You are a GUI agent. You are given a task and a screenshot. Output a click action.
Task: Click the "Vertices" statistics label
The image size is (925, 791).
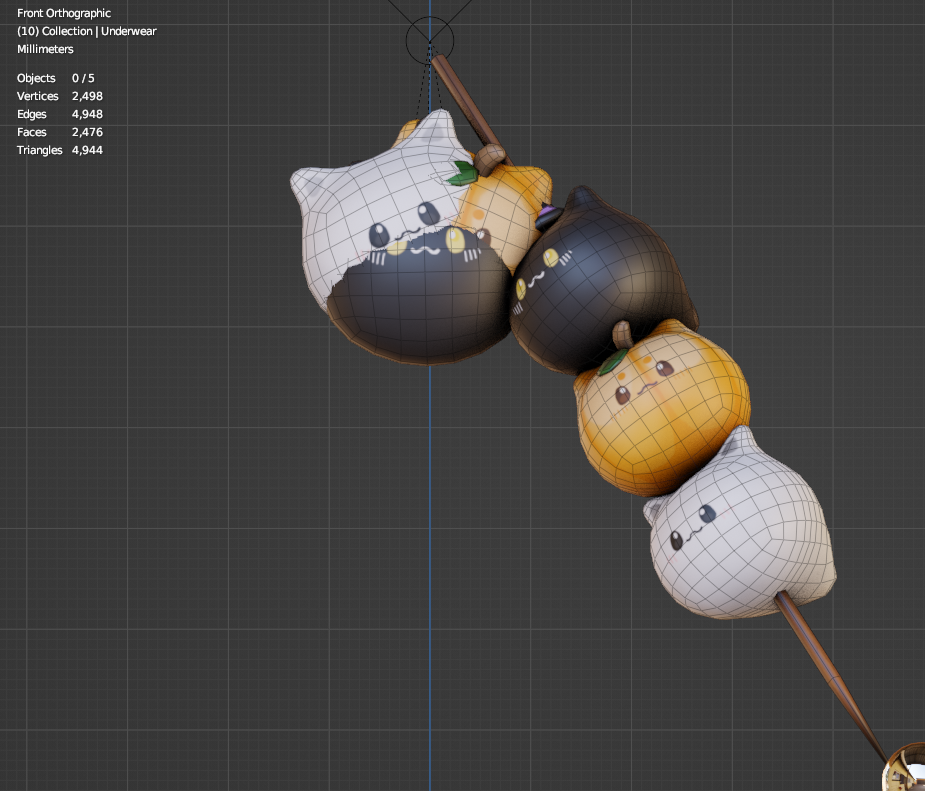click(x=38, y=96)
